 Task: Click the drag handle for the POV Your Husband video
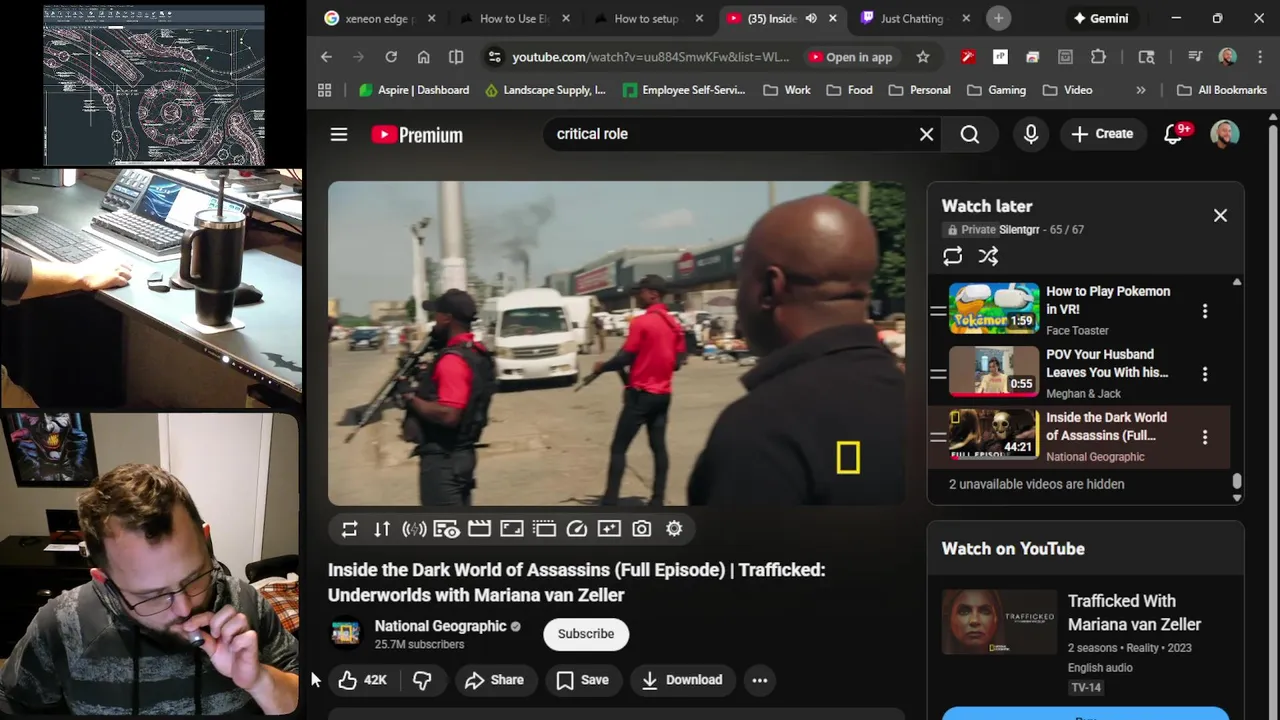tap(938, 374)
